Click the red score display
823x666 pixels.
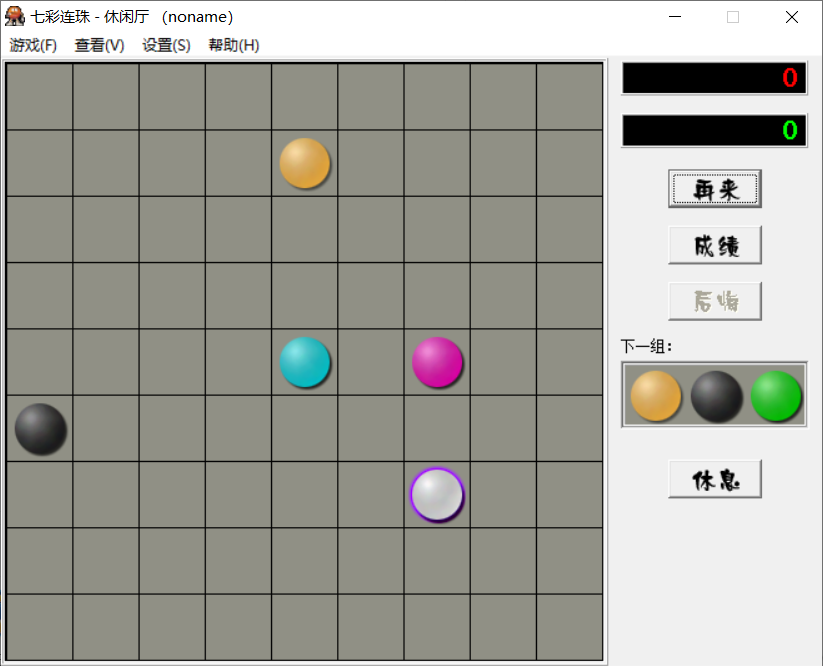tap(714, 78)
